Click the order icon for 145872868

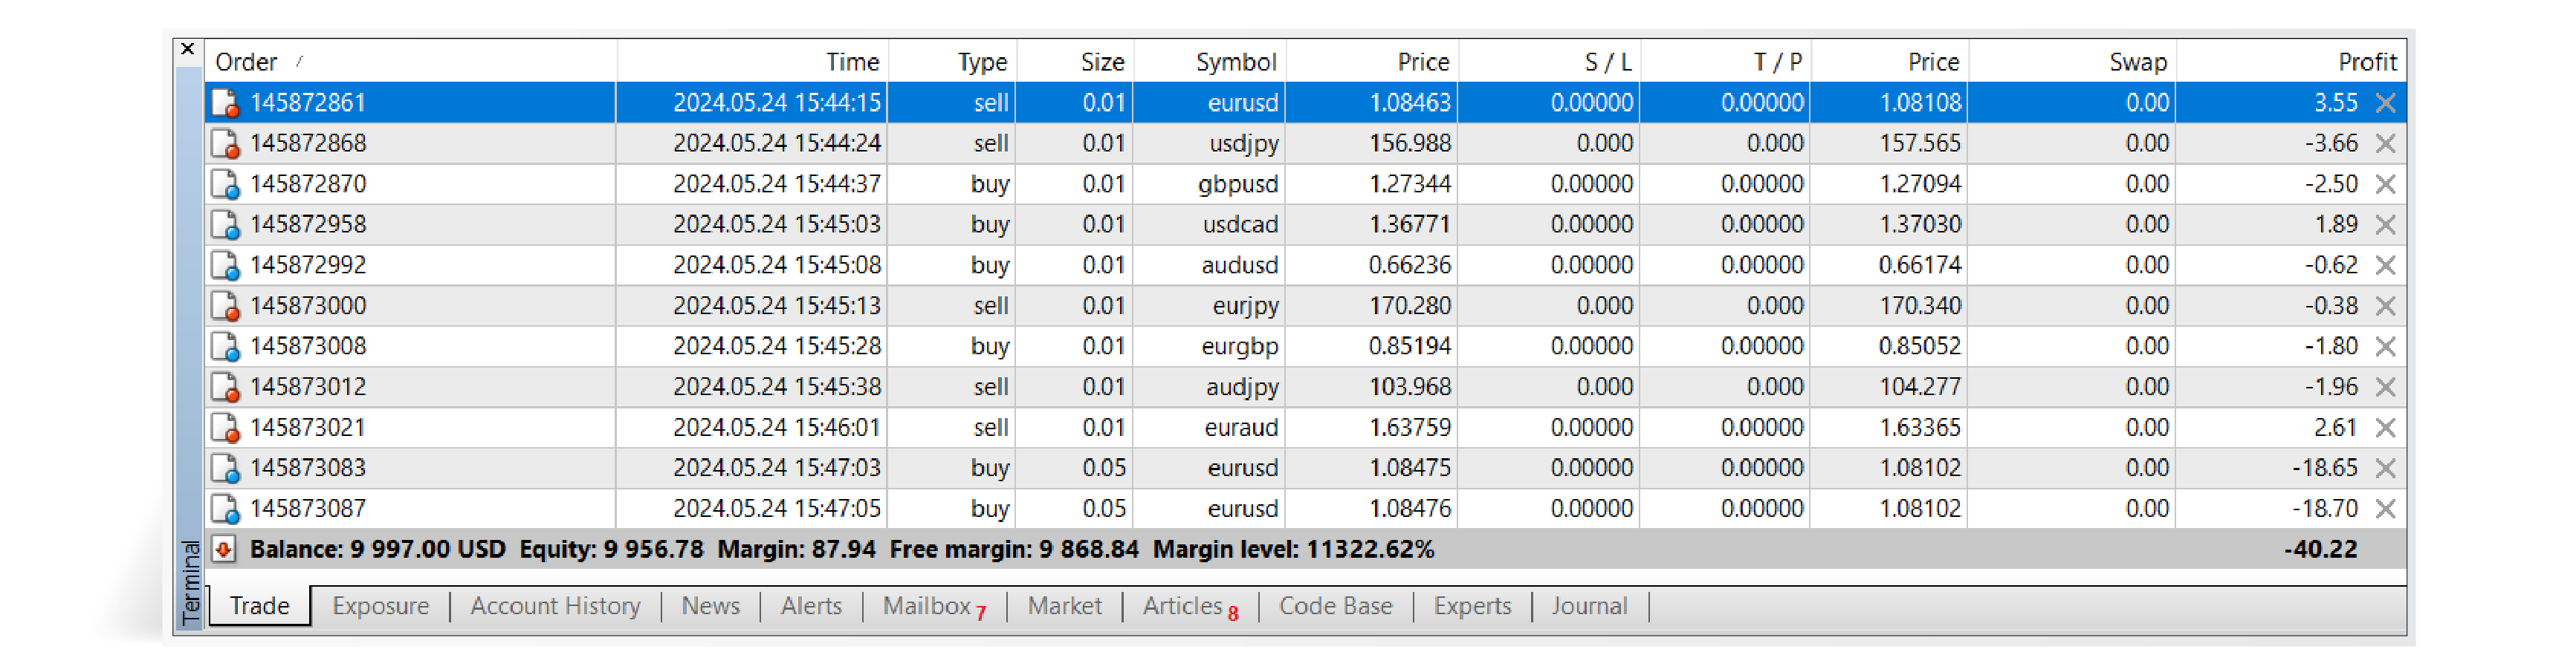tap(225, 144)
